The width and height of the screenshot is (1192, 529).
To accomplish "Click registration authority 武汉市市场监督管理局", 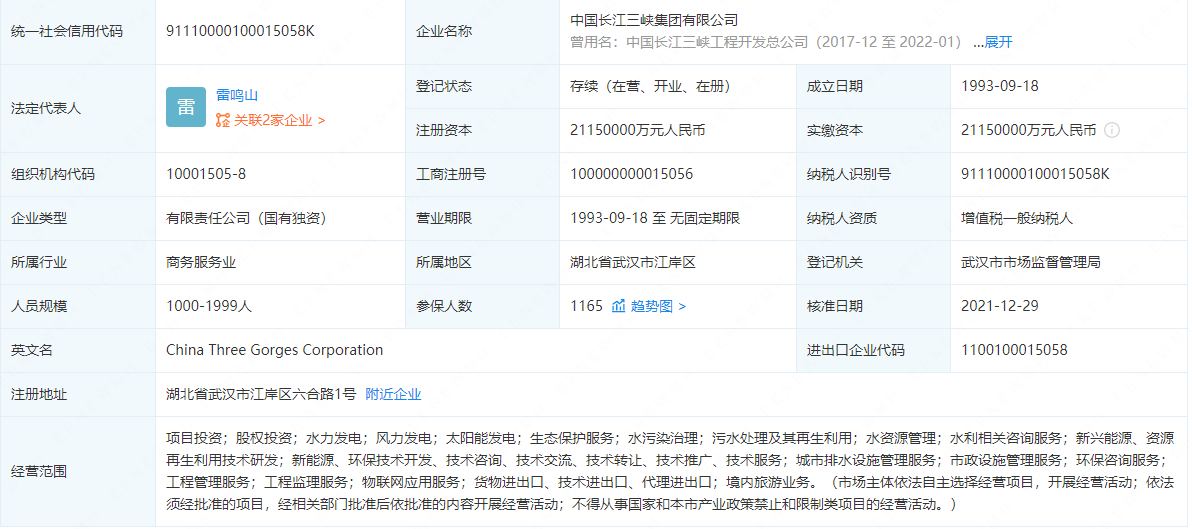I will click(1031, 263).
